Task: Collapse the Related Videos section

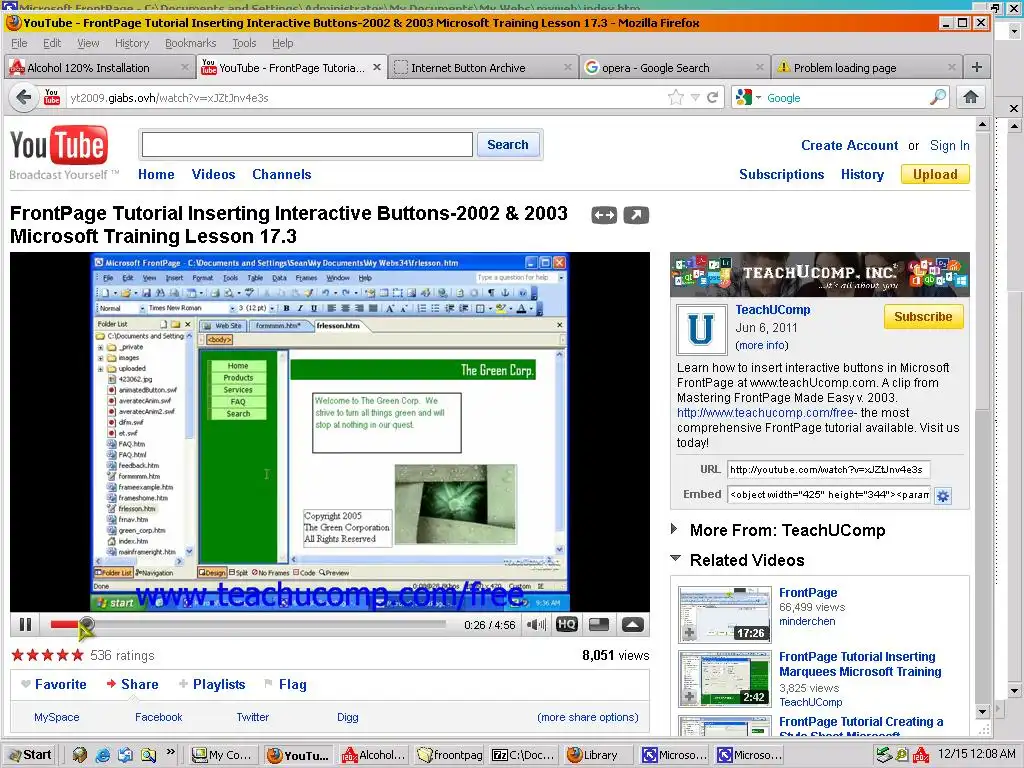Action: (676, 558)
